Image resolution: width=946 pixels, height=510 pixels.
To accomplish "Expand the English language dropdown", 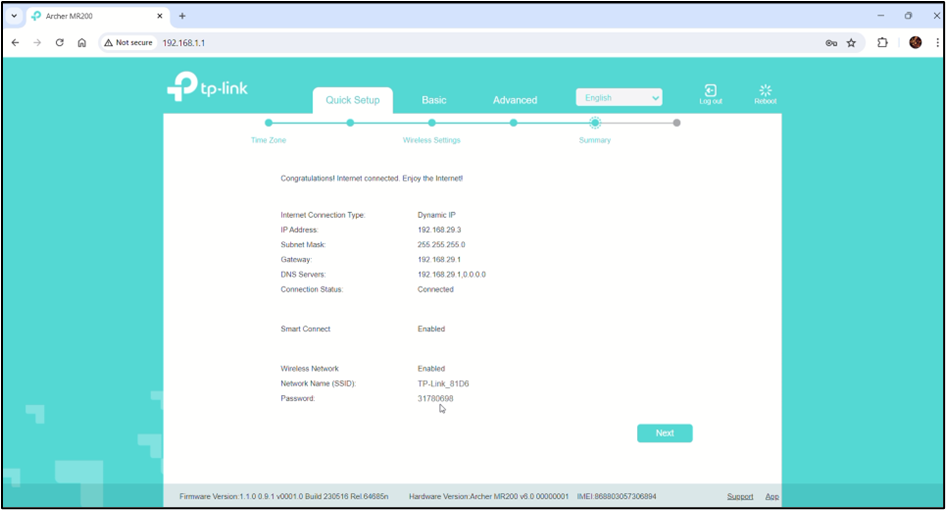I will 619,98.
